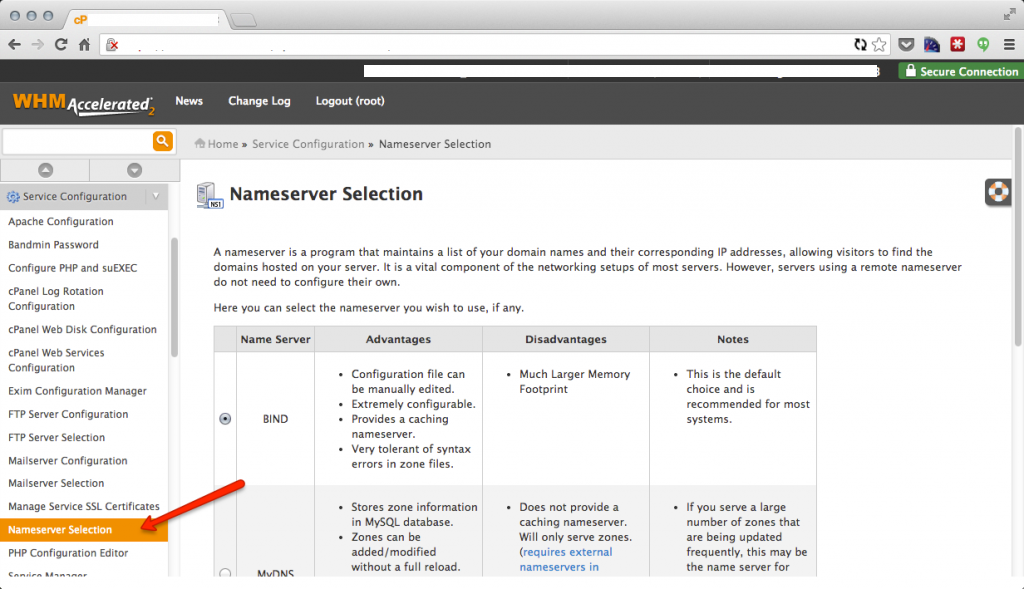Image resolution: width=1024 pixels, height=589 pixels.
Task: Select the MyDNS nameserver radio button
Action: click(x=225, y=573)
